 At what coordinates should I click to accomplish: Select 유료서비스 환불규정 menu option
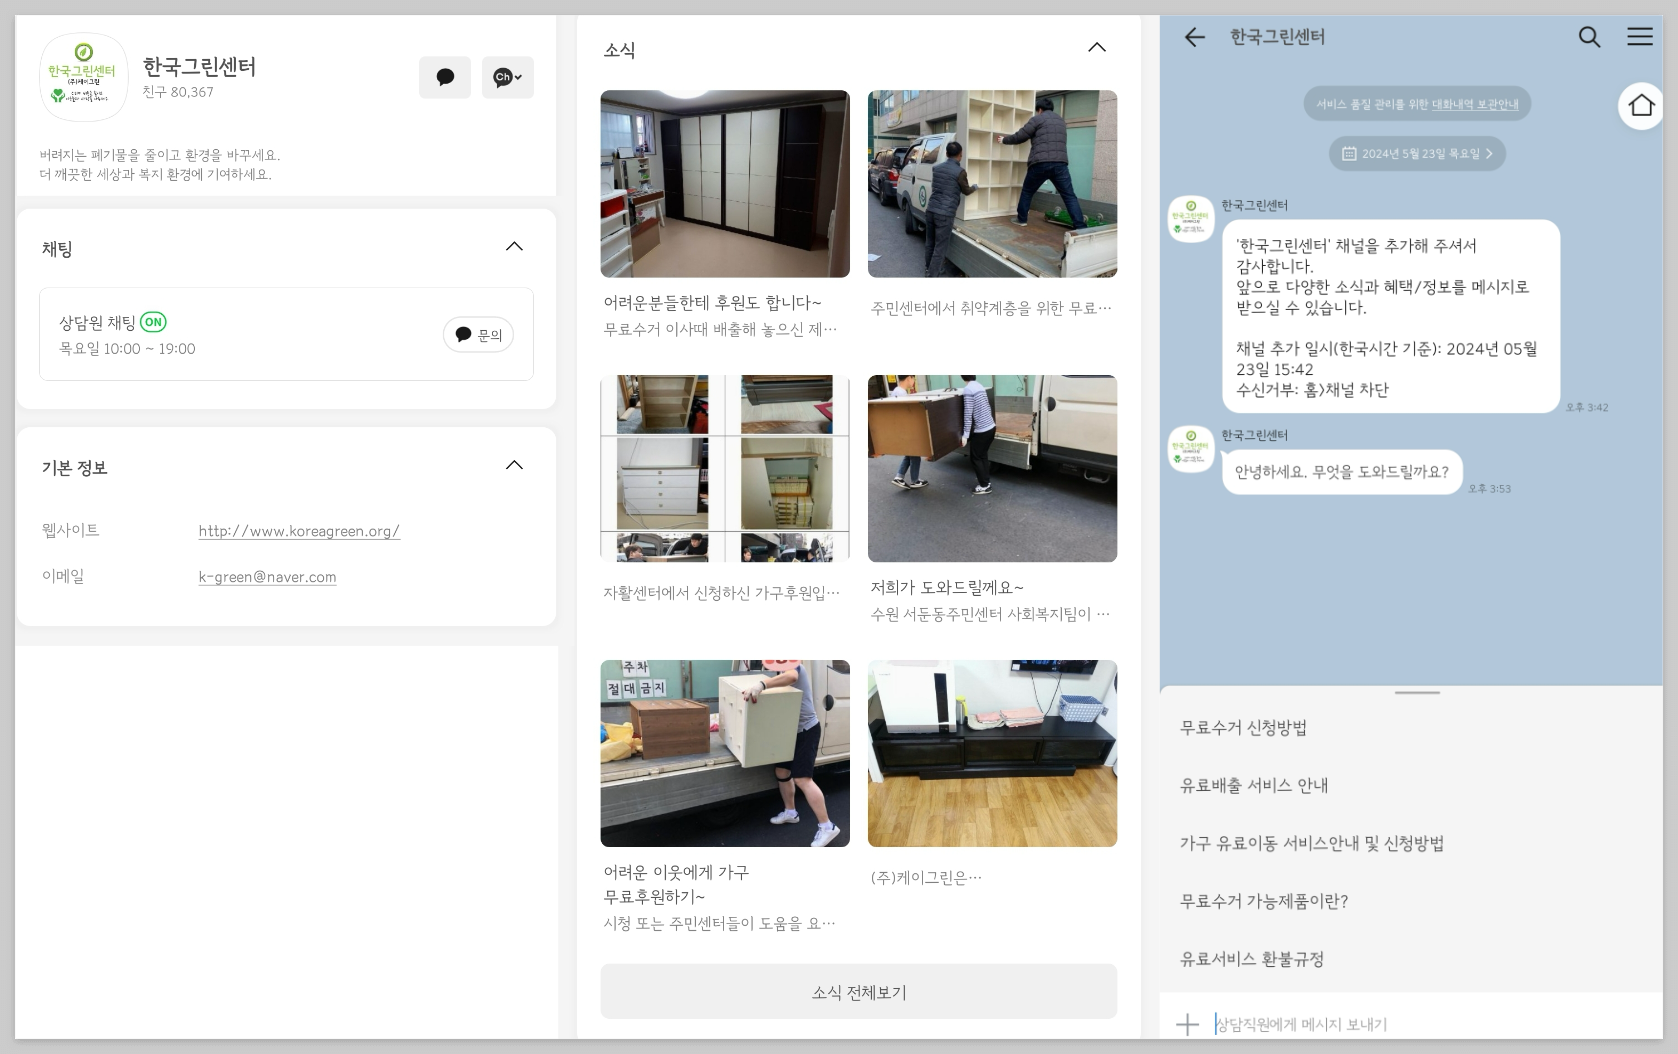1252,959
